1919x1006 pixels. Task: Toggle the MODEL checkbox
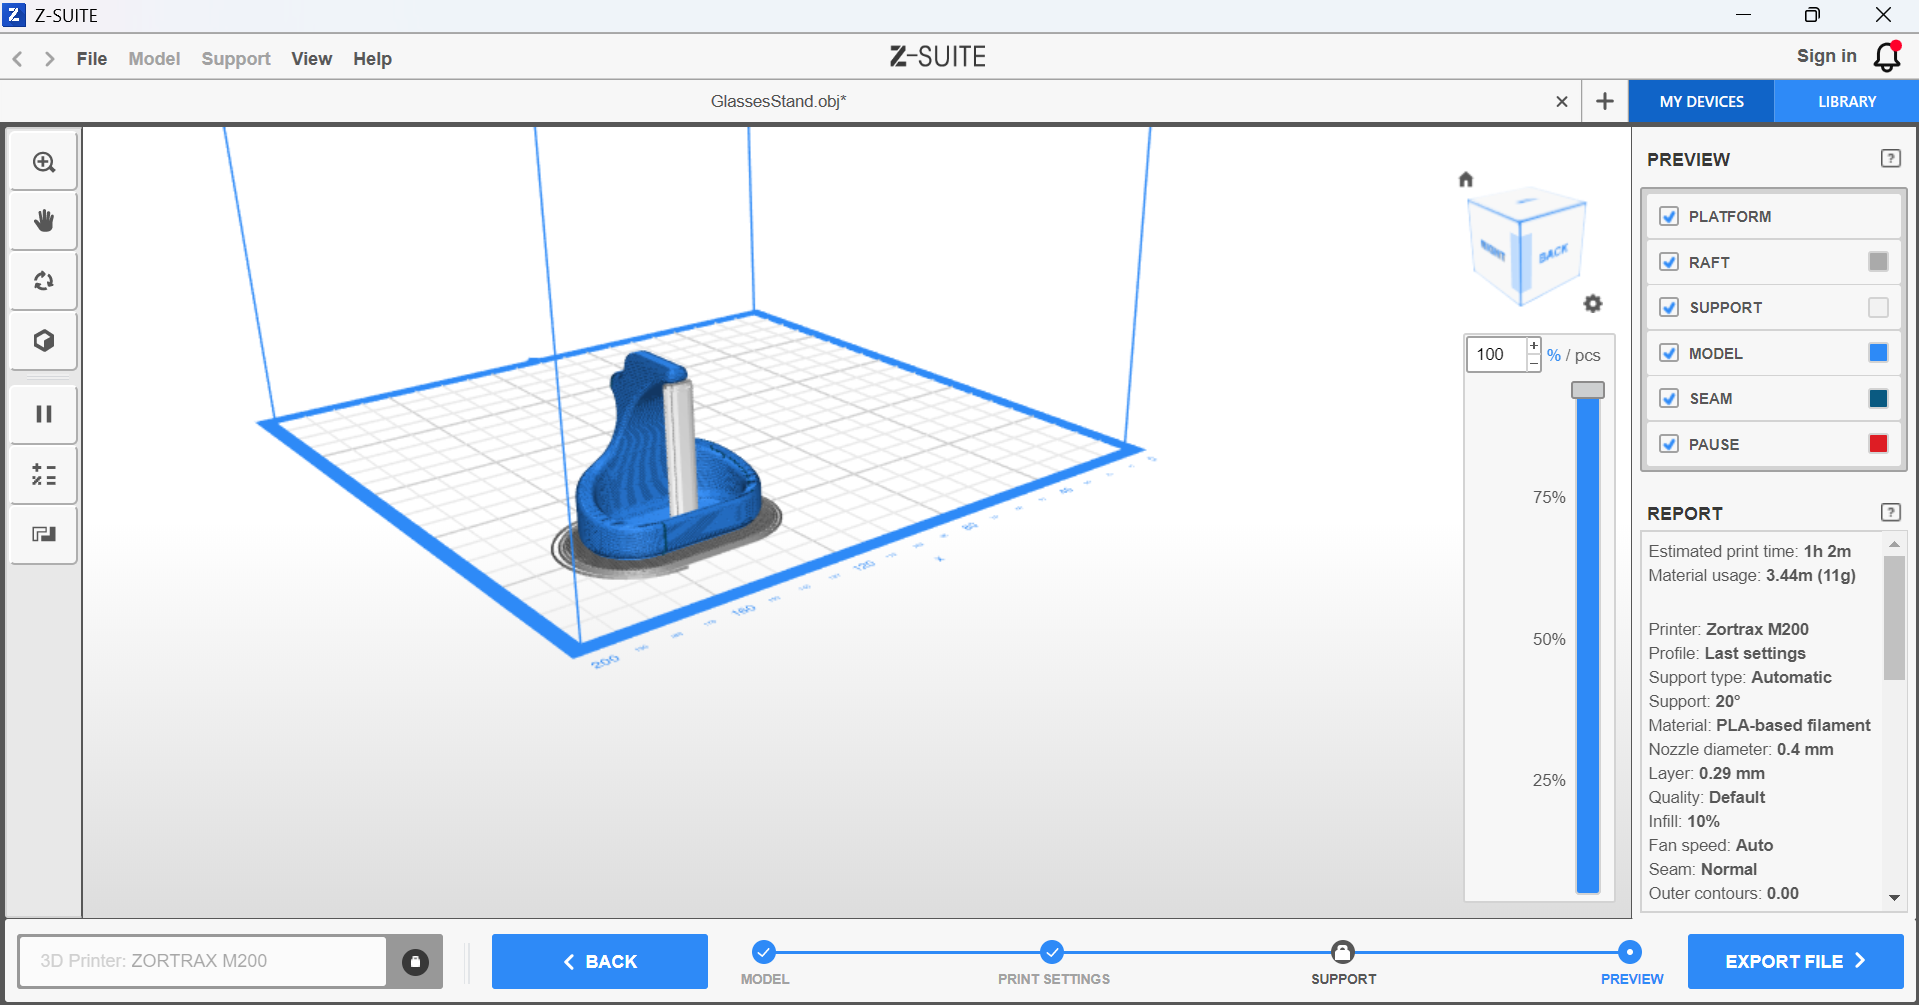click(1669, 353)
